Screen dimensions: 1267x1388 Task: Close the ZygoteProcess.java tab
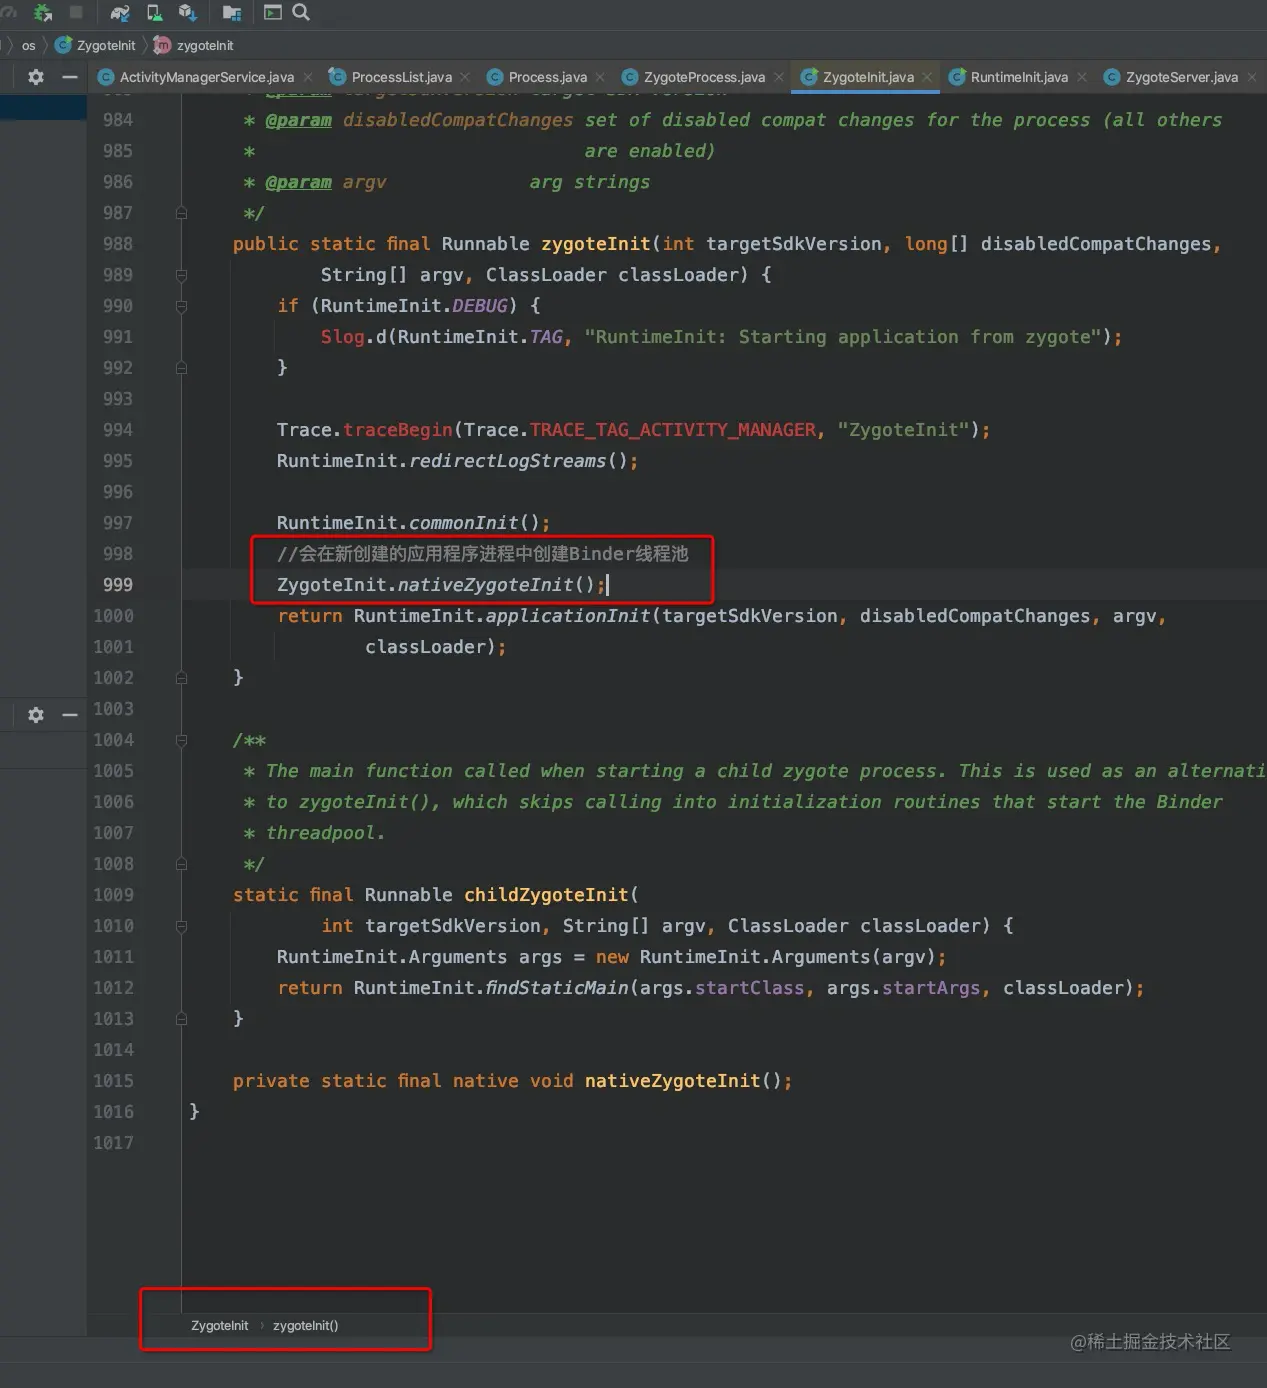(779, 77)
